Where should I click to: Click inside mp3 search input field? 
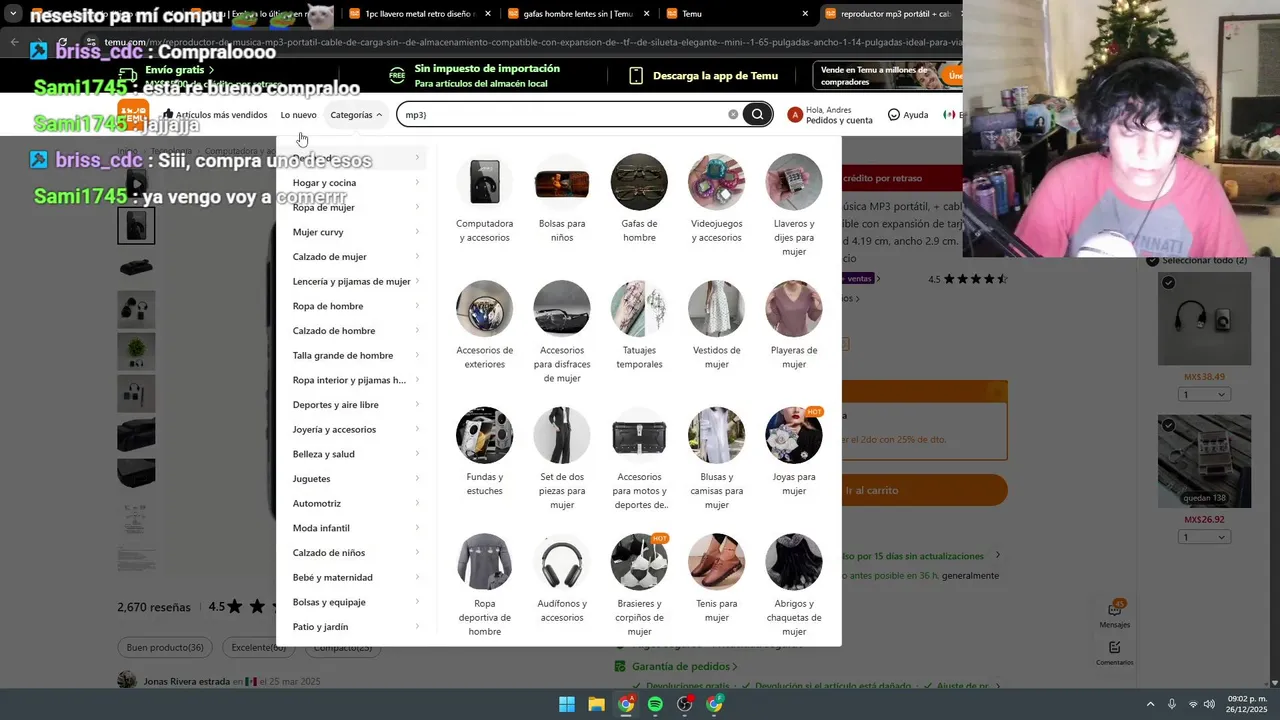(563, 114)
